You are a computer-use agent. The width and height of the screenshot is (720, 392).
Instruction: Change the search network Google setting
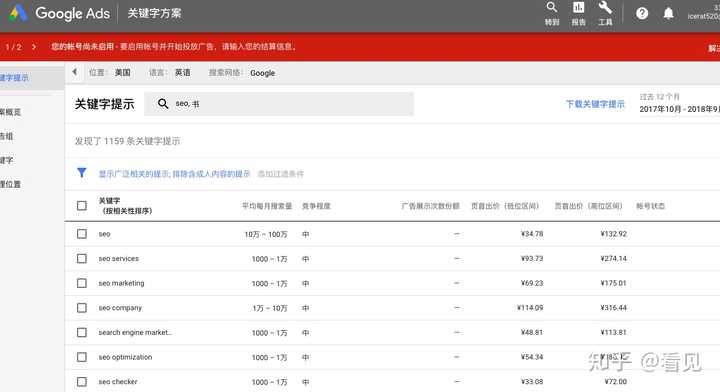[263, 73]
